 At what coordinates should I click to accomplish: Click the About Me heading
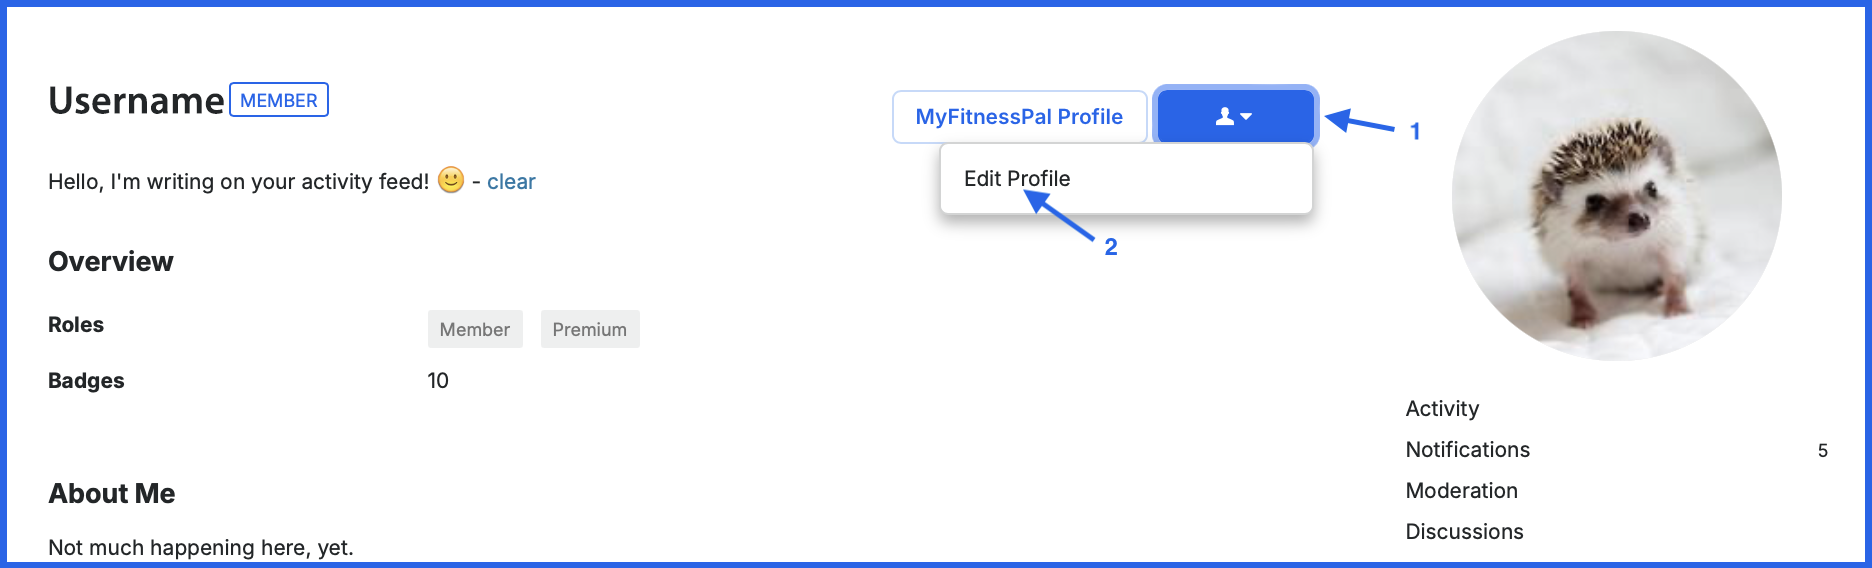pyautogui.click(x=112, y=494)
